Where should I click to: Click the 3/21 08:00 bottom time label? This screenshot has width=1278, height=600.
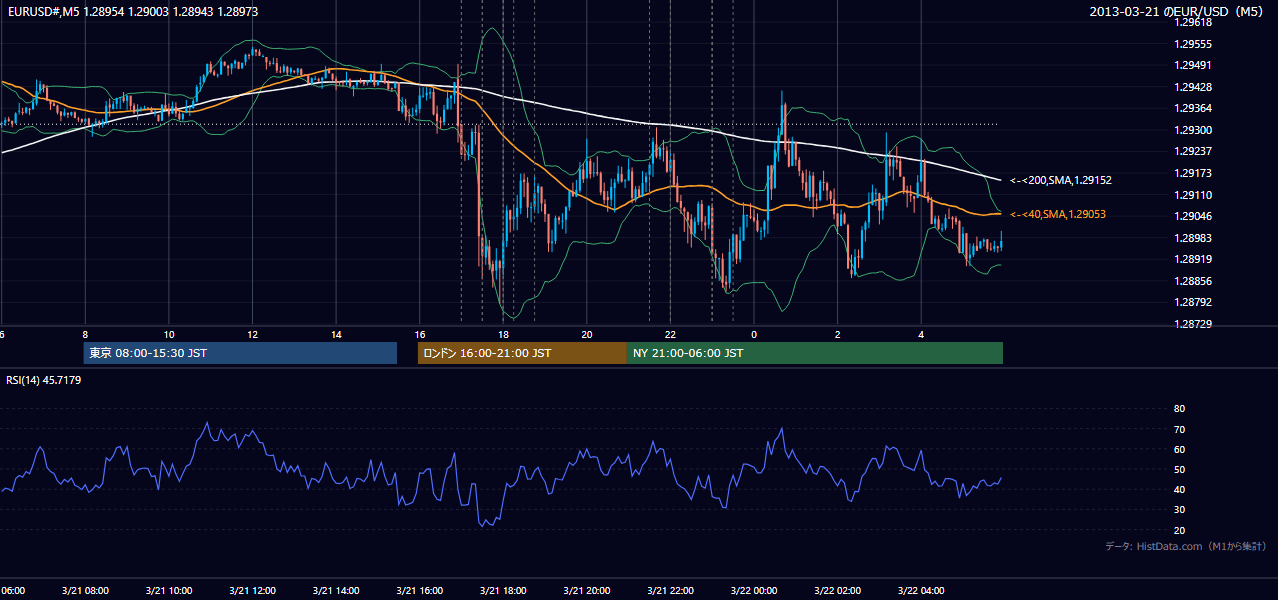click(84, 590)
